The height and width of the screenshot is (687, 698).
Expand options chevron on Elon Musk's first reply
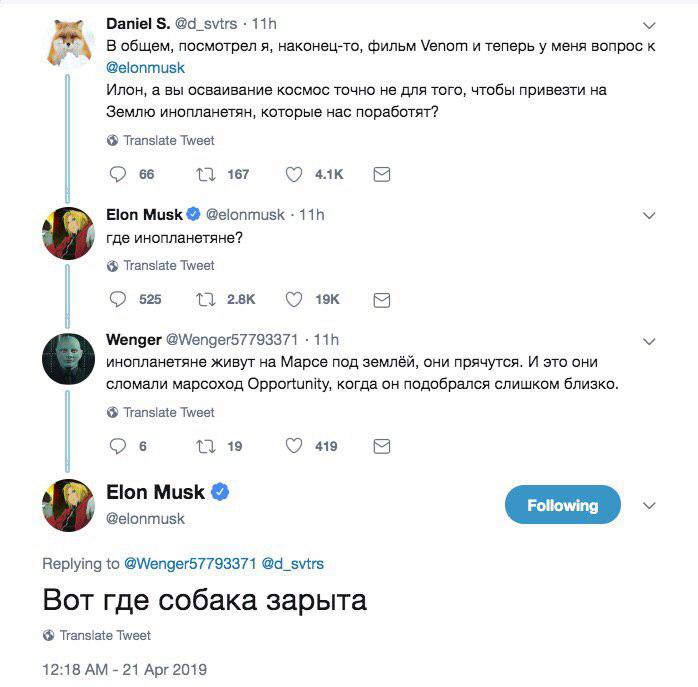649,215
